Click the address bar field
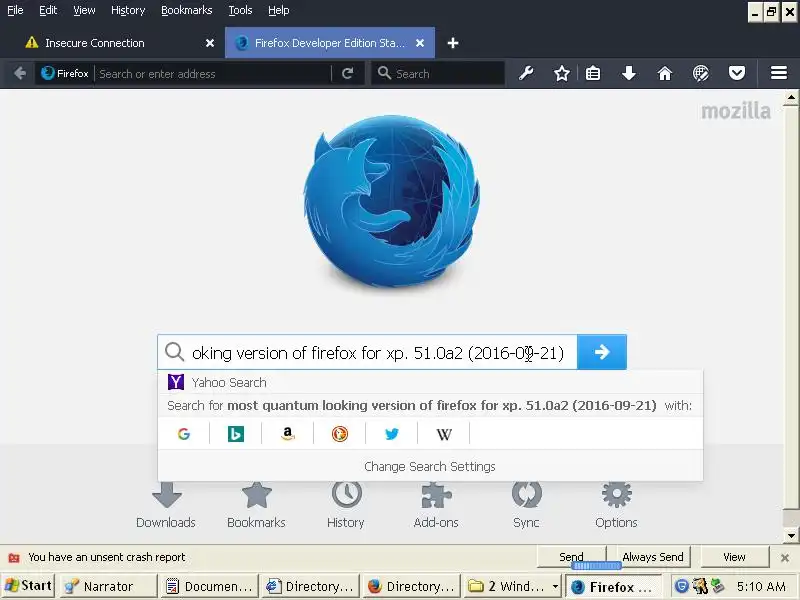This screenshot has width=800, height=600. tap(213, 73)
